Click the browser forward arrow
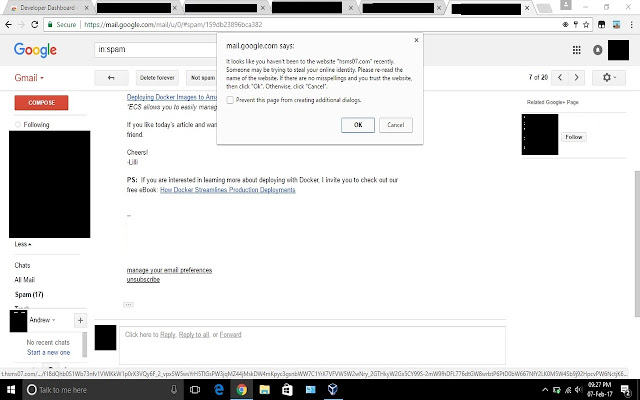 [21, 24]
